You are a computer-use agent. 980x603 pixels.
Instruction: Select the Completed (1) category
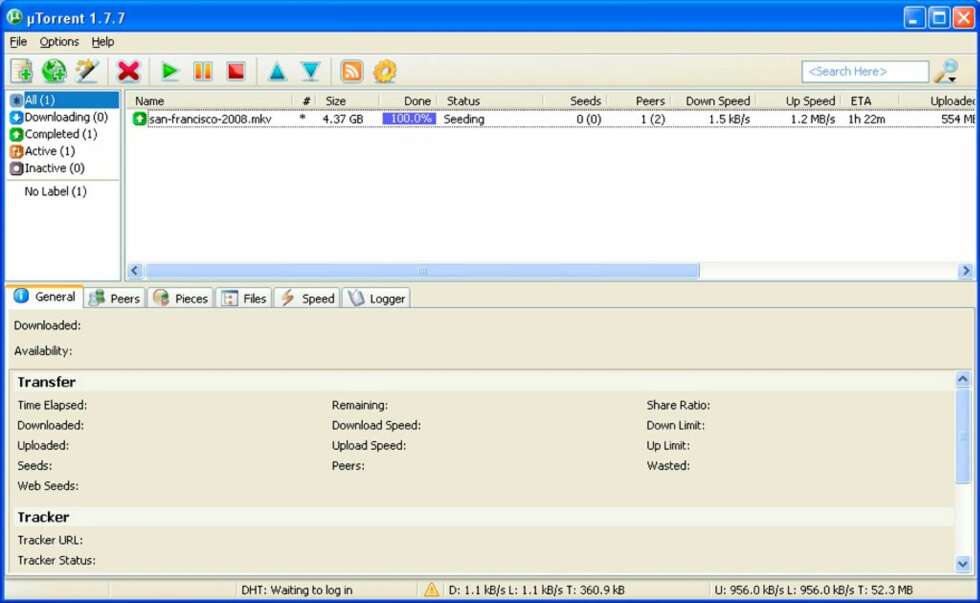54,134
